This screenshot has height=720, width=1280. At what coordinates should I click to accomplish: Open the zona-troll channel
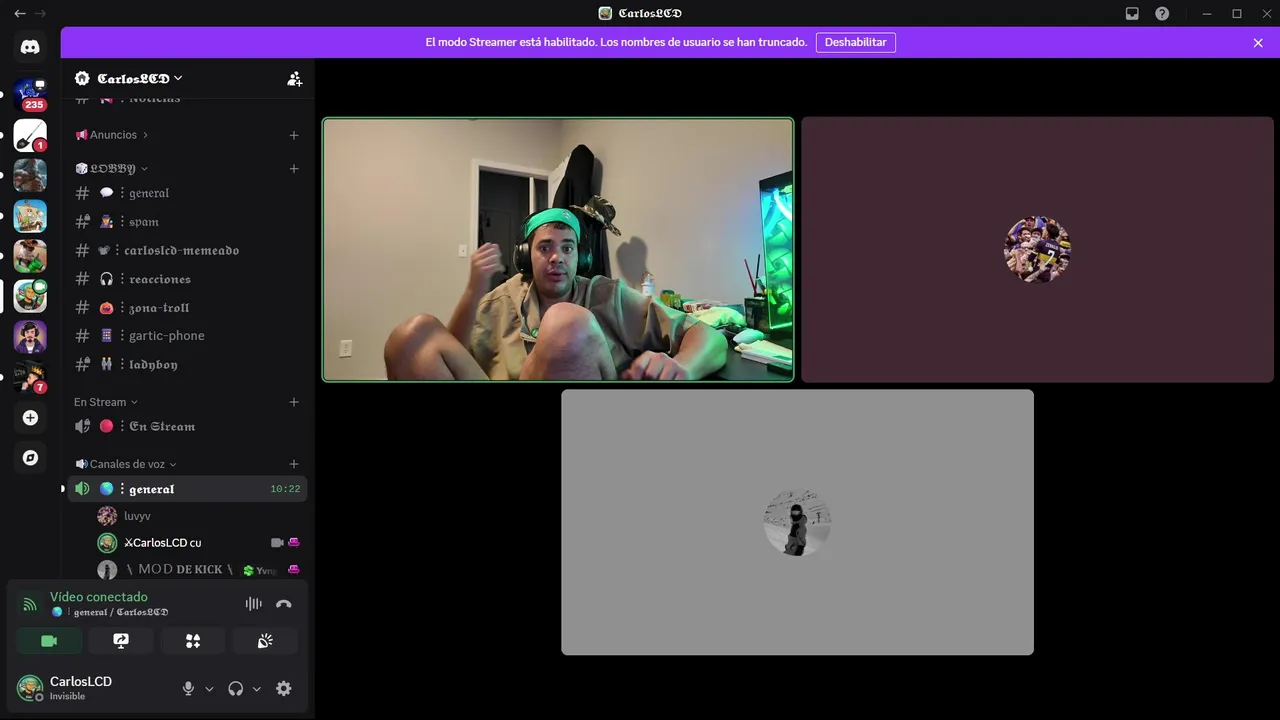click(x=185, y=308)
